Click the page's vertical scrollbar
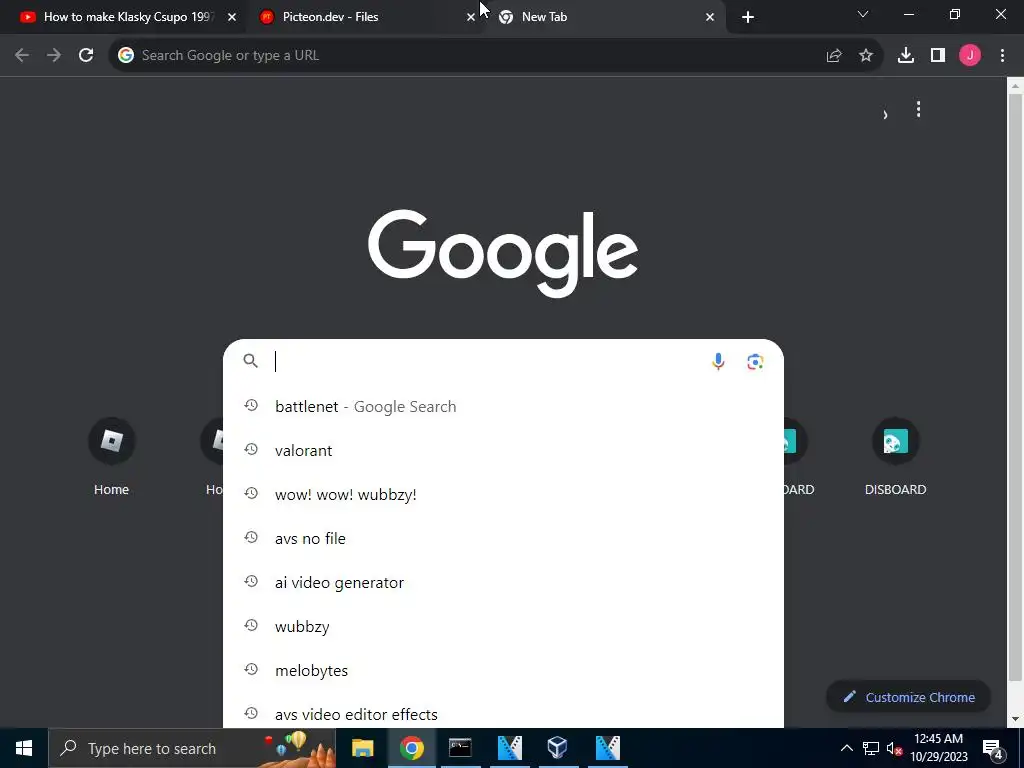The image size is (1024, 768). (1016, 385)
